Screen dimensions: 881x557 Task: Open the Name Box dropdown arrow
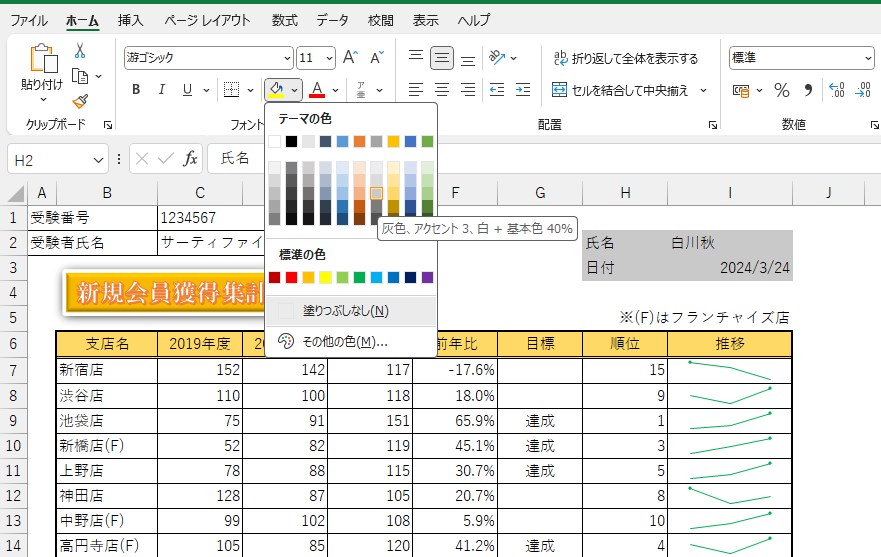[98, 159]
